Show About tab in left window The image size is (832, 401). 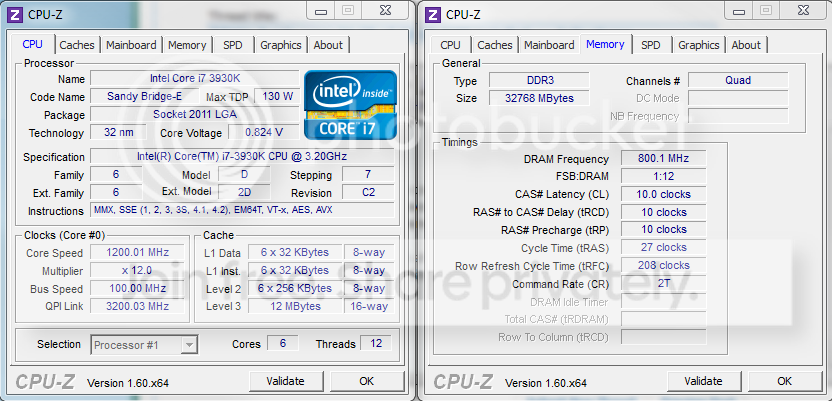tap(328, 45)
